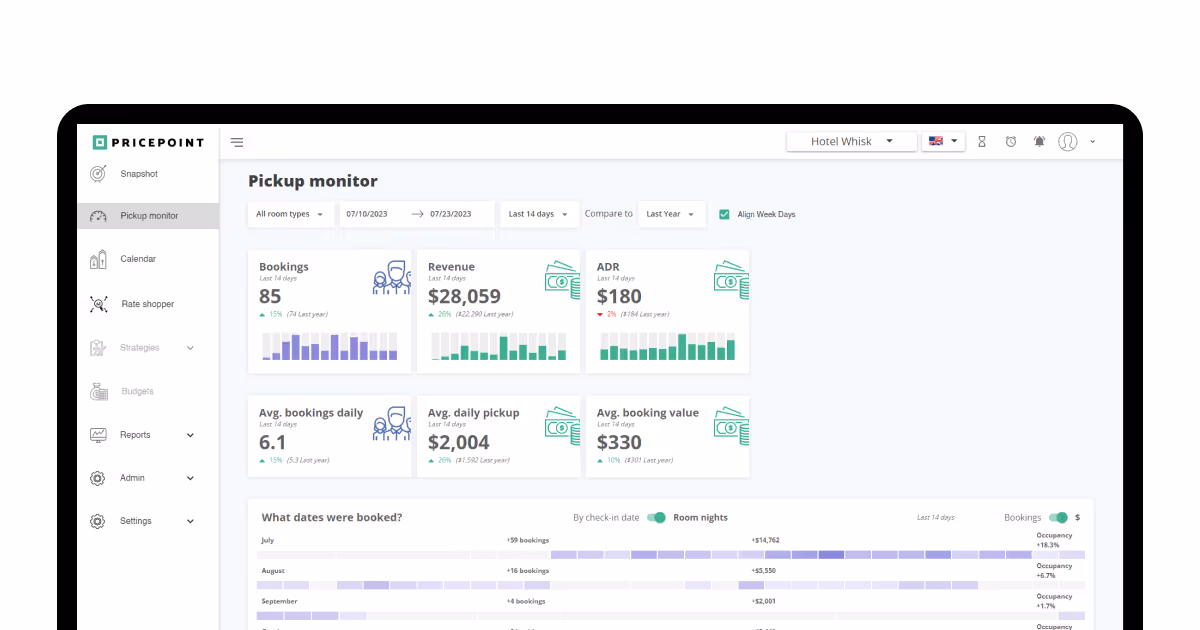
Task: Click the Reports chart icon
Action: point(98,435)
